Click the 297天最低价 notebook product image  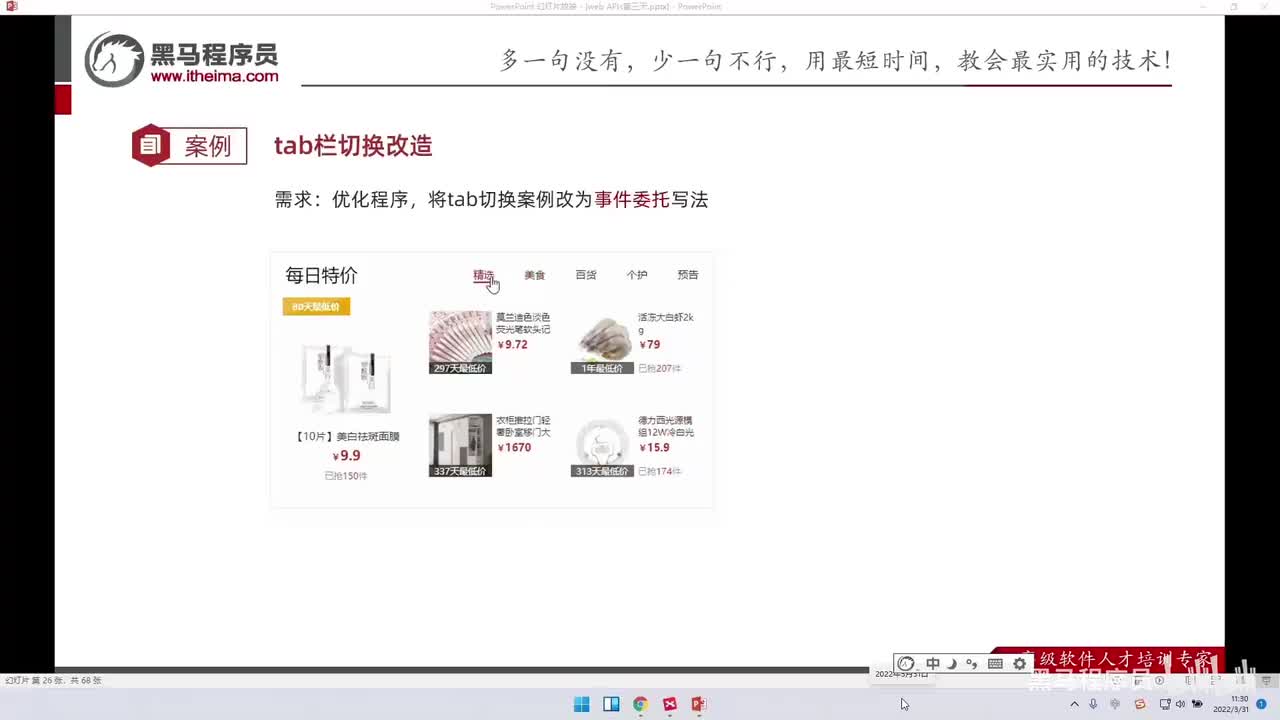click(460, 342)
